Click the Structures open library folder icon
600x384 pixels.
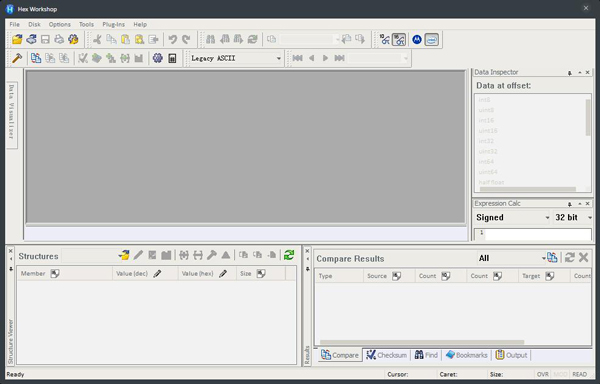pos(124,255)
